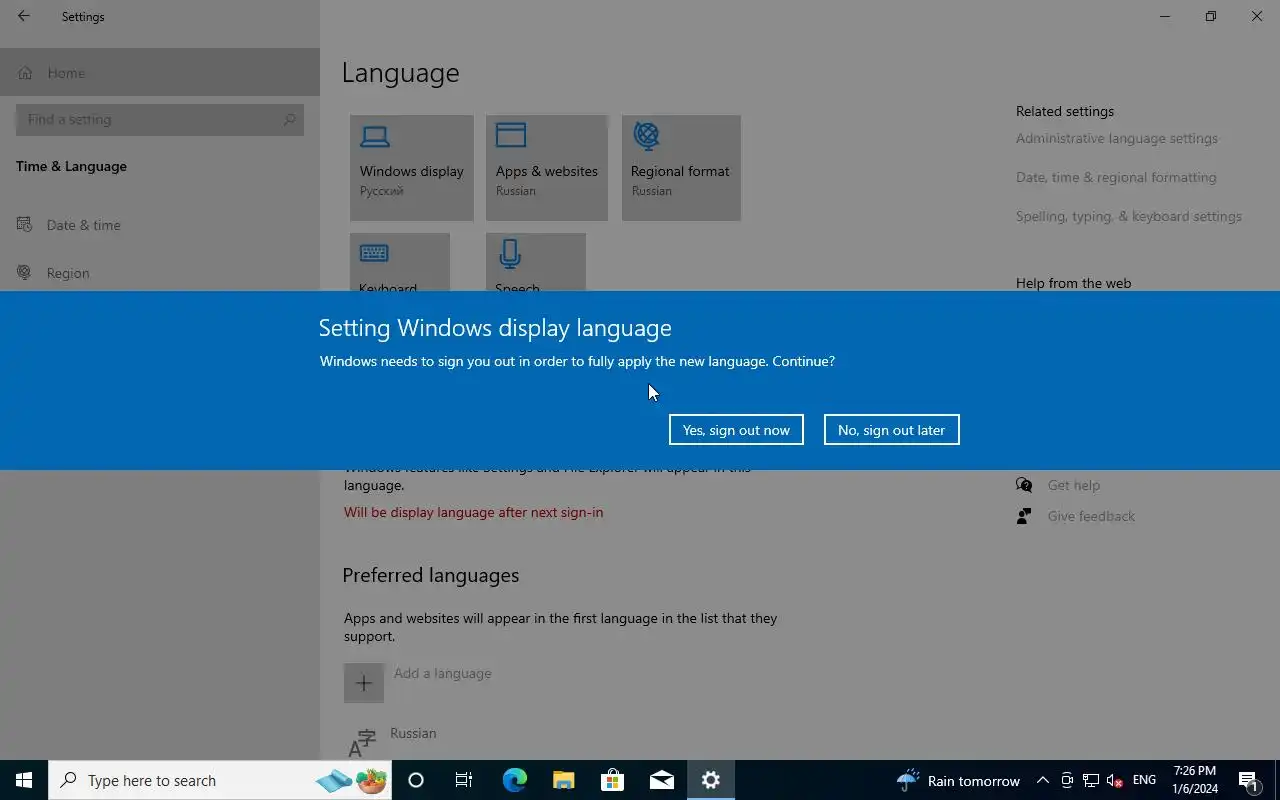Click the taskbar Type here to search box
The width and height of the screenshot is (1280, 800).
coord(222,780)
